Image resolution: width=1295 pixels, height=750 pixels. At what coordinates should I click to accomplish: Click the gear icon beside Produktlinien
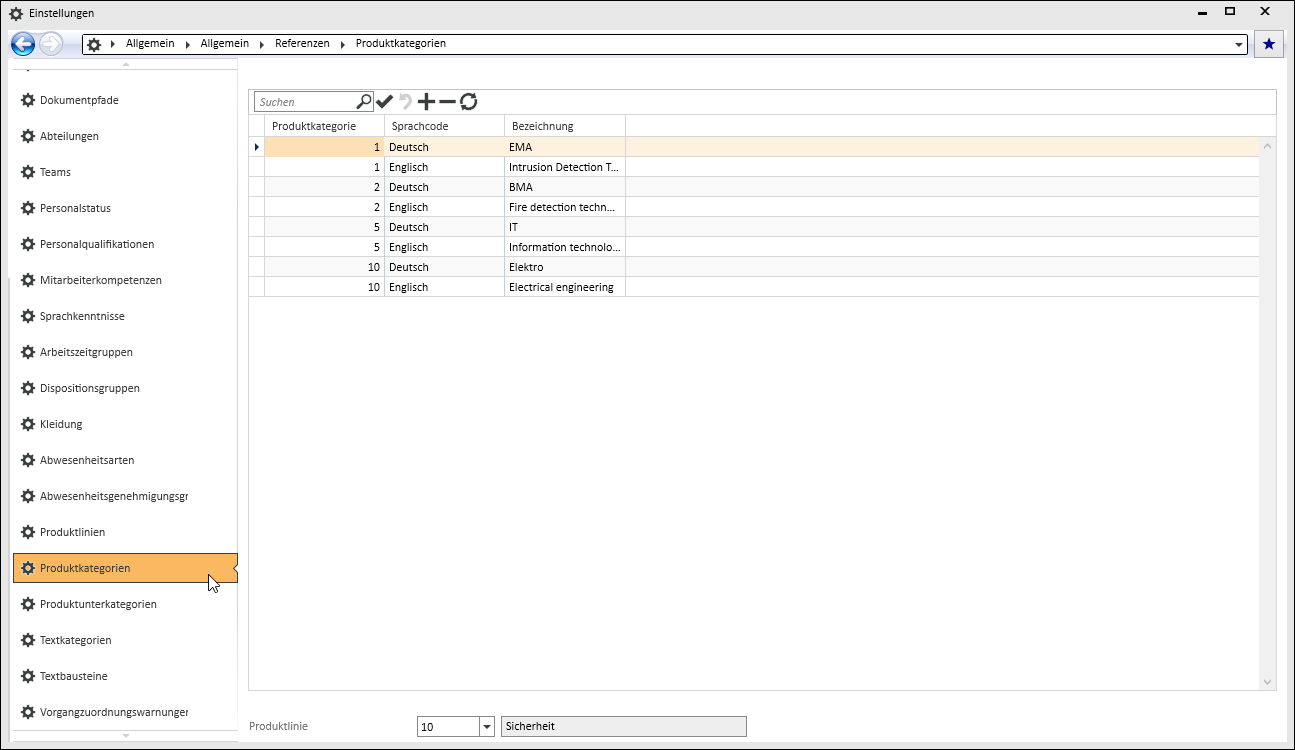28,532
